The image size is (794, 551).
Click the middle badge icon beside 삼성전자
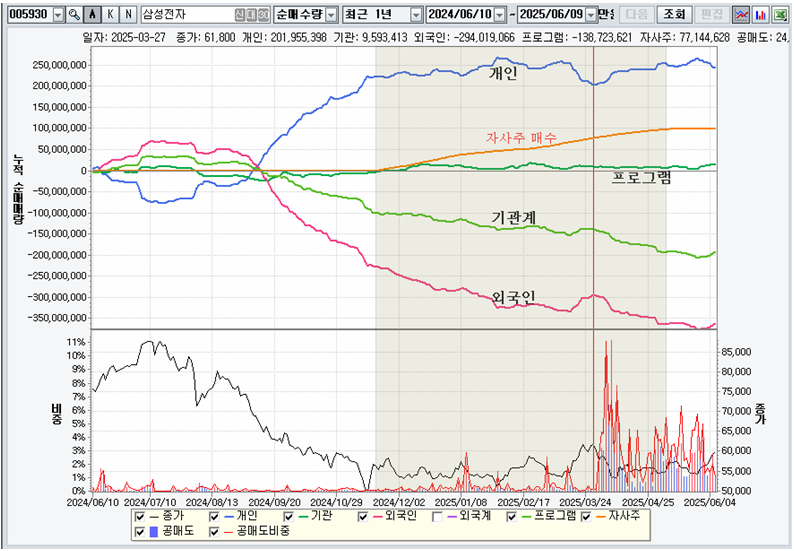coord(252,15)
